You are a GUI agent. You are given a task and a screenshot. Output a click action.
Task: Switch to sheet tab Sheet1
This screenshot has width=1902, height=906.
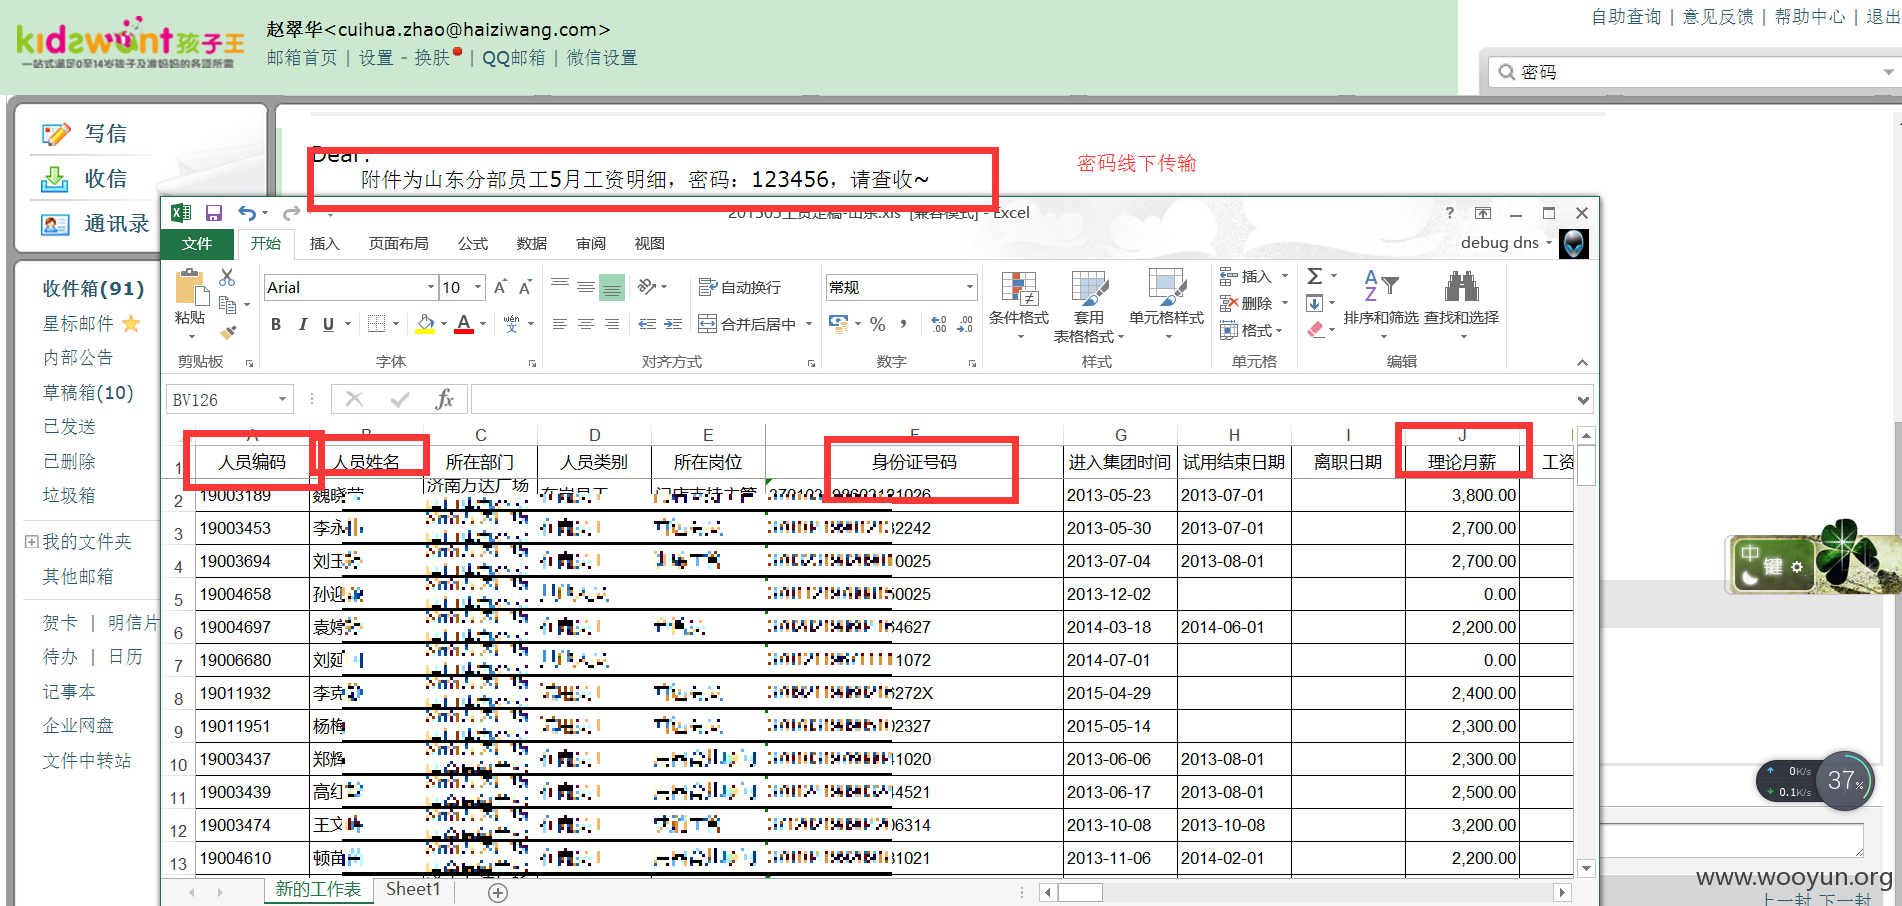(x=413, y=889)
